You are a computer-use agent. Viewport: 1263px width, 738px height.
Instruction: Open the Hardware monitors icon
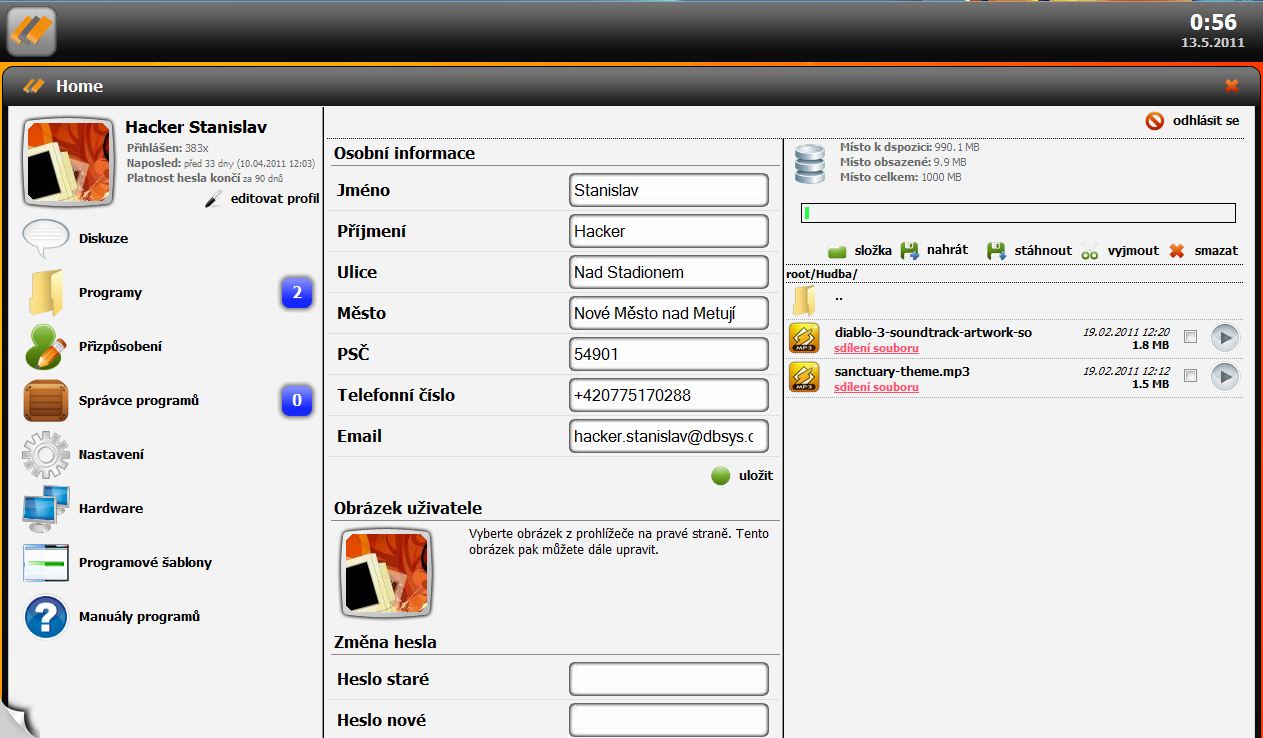[x=46, y=509]
